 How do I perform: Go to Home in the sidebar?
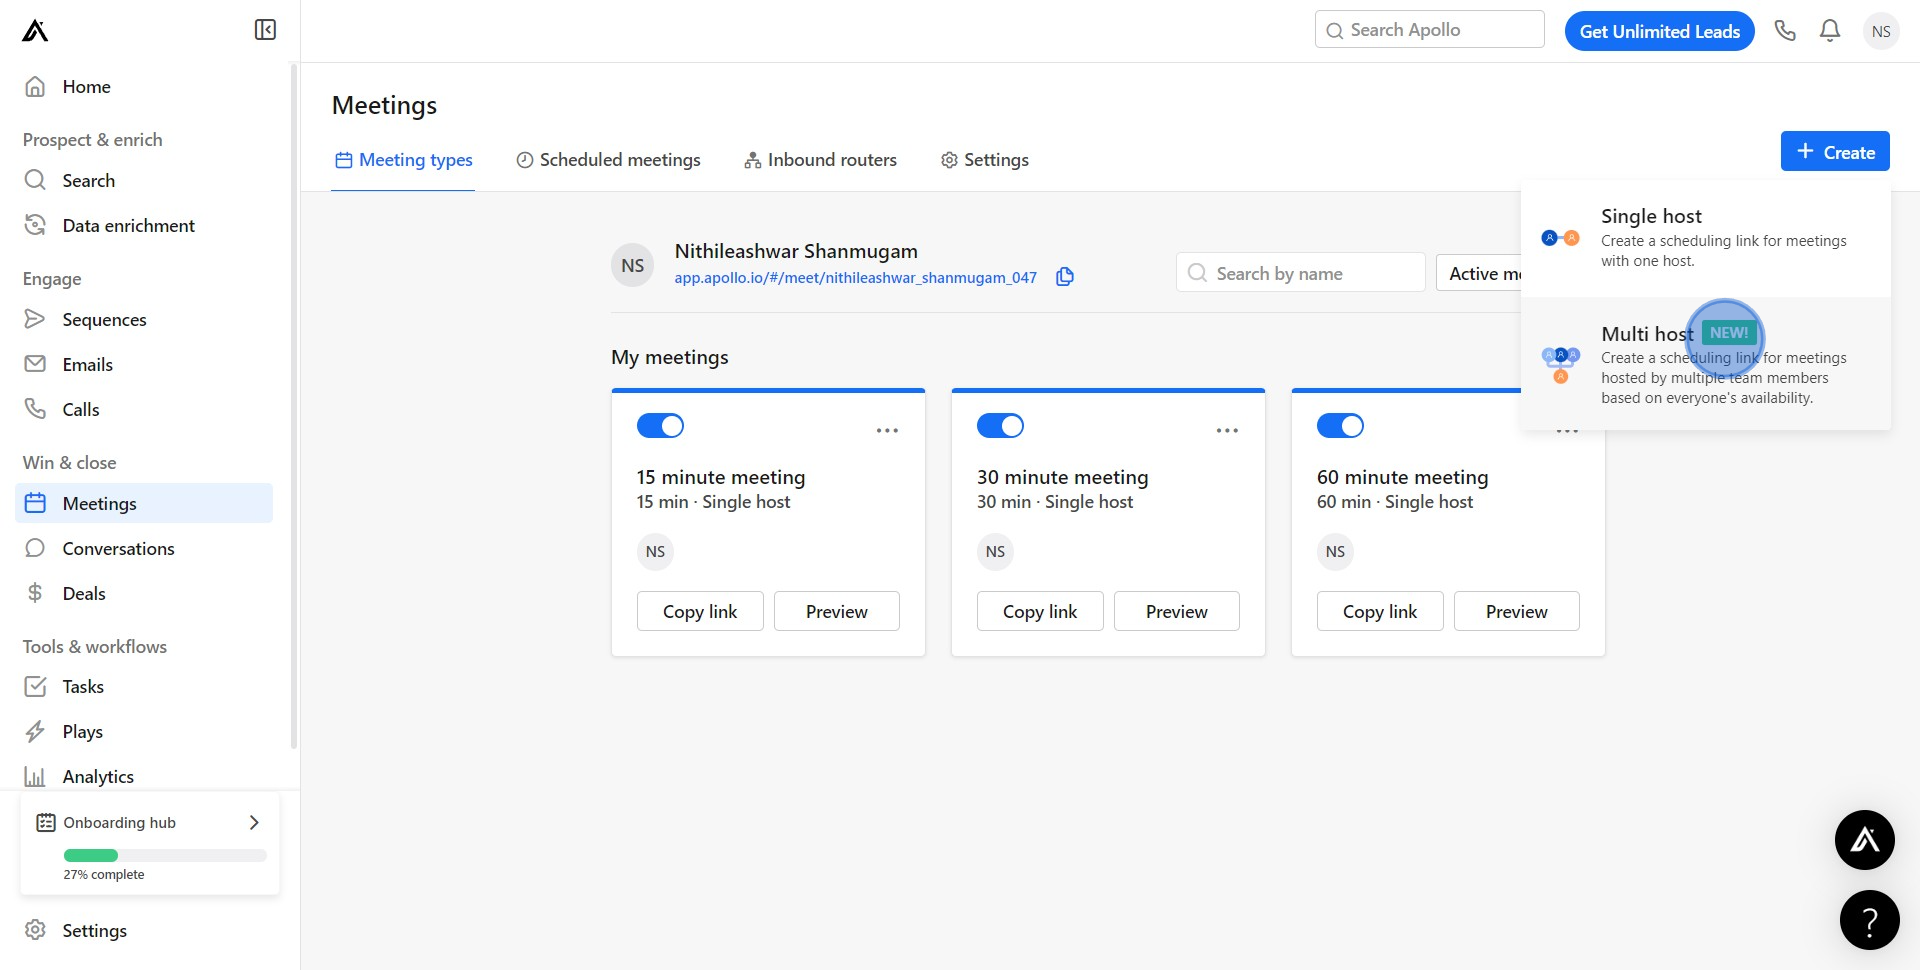(144, 87)
